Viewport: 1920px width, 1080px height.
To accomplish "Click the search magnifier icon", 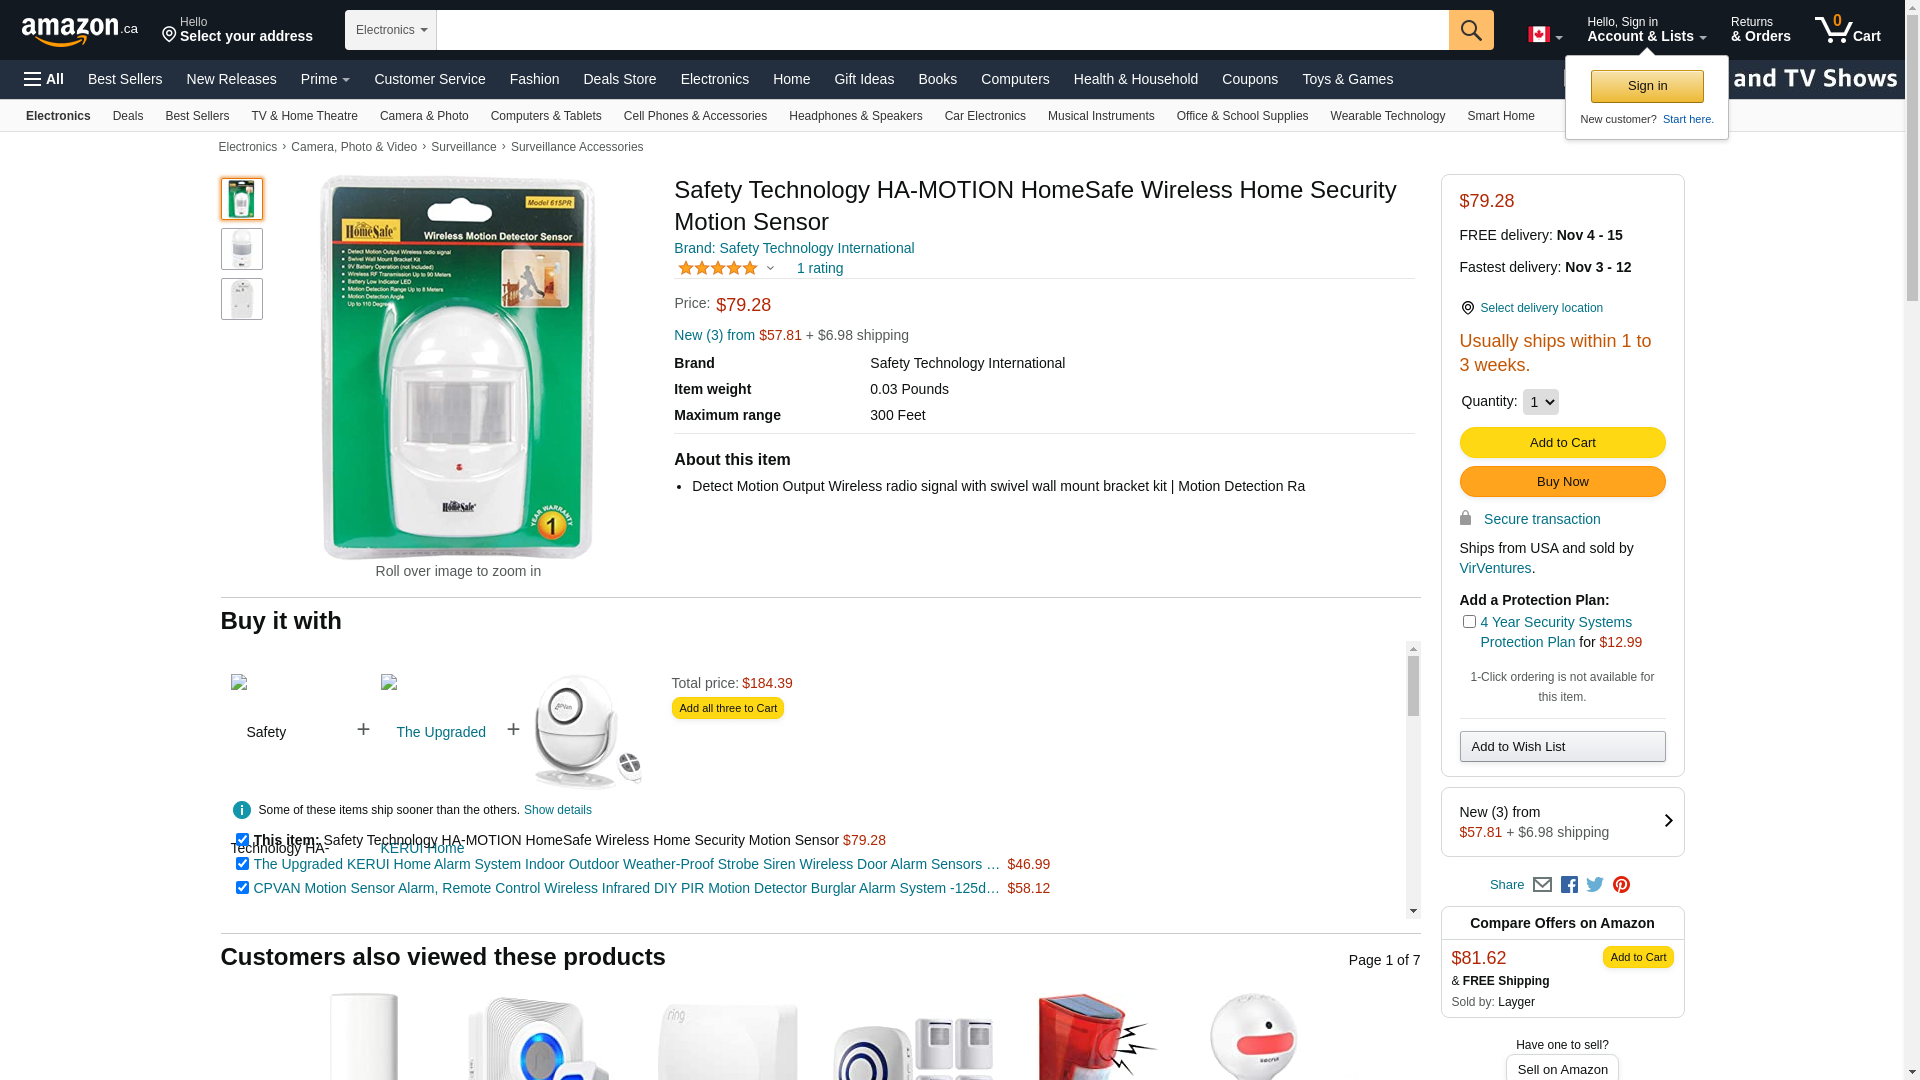I will [x=1470, y=30].
